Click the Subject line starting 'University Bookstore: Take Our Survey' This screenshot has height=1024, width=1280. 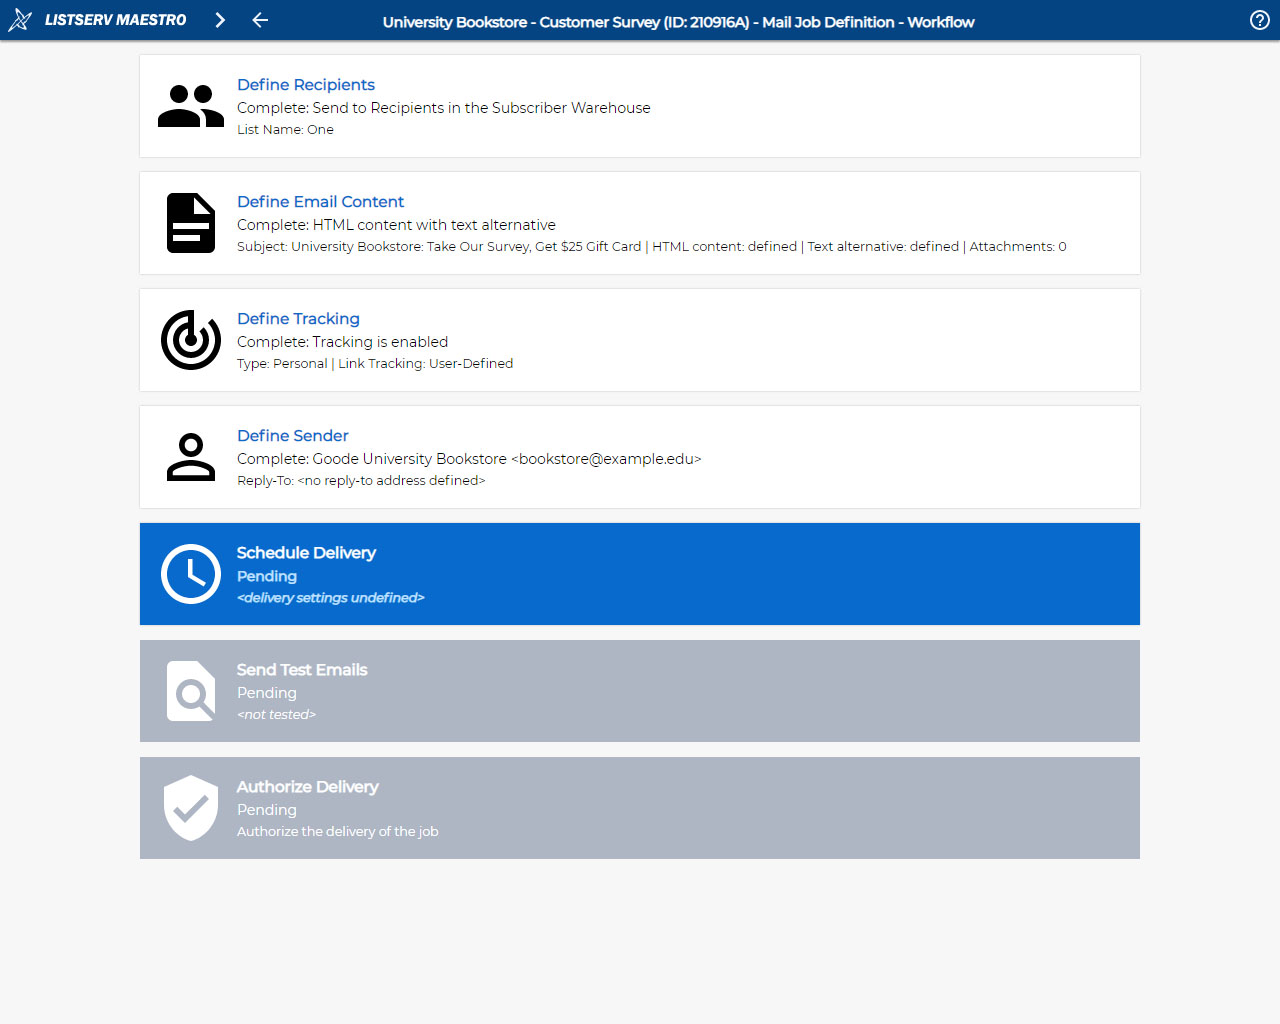click(651, 247)
